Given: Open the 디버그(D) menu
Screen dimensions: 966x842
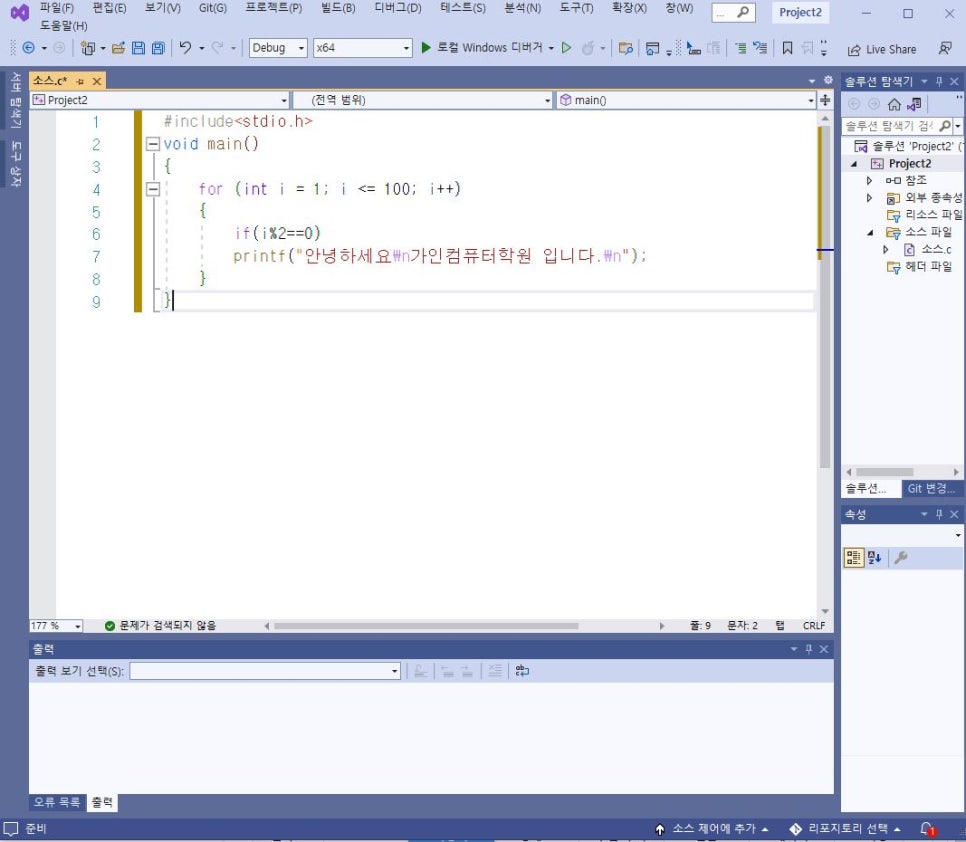Looking at the screenshot, I should 397,8.
